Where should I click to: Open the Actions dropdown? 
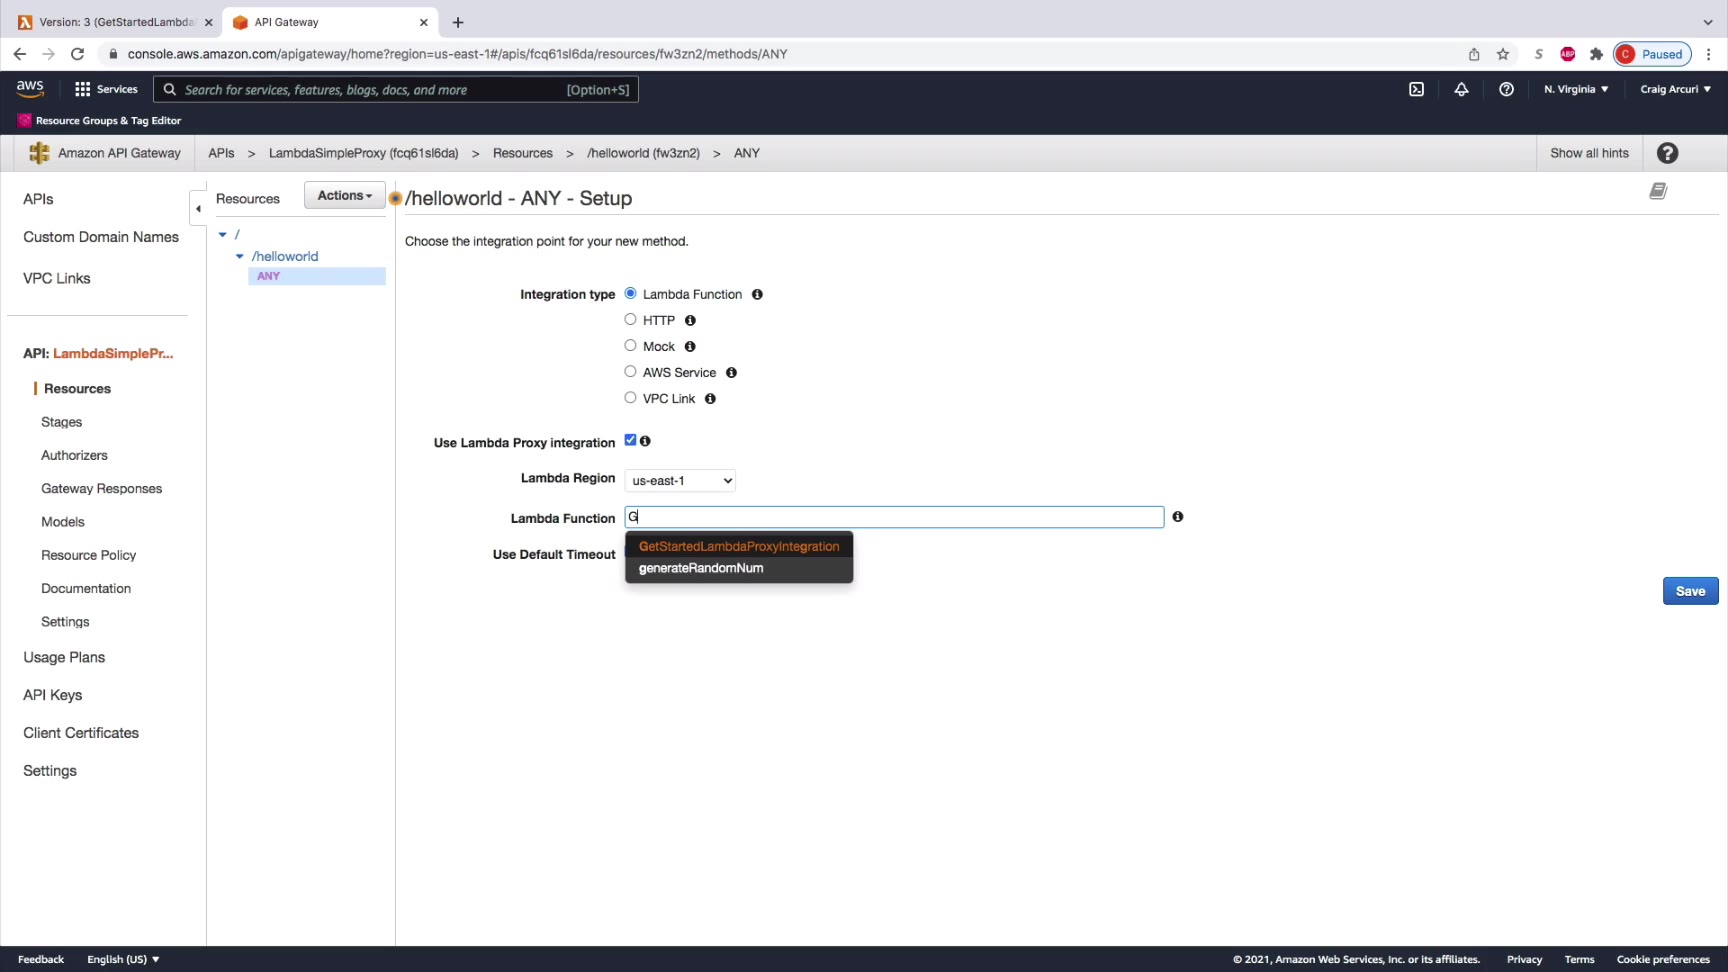pyautogui.click(x=345, y=196)
